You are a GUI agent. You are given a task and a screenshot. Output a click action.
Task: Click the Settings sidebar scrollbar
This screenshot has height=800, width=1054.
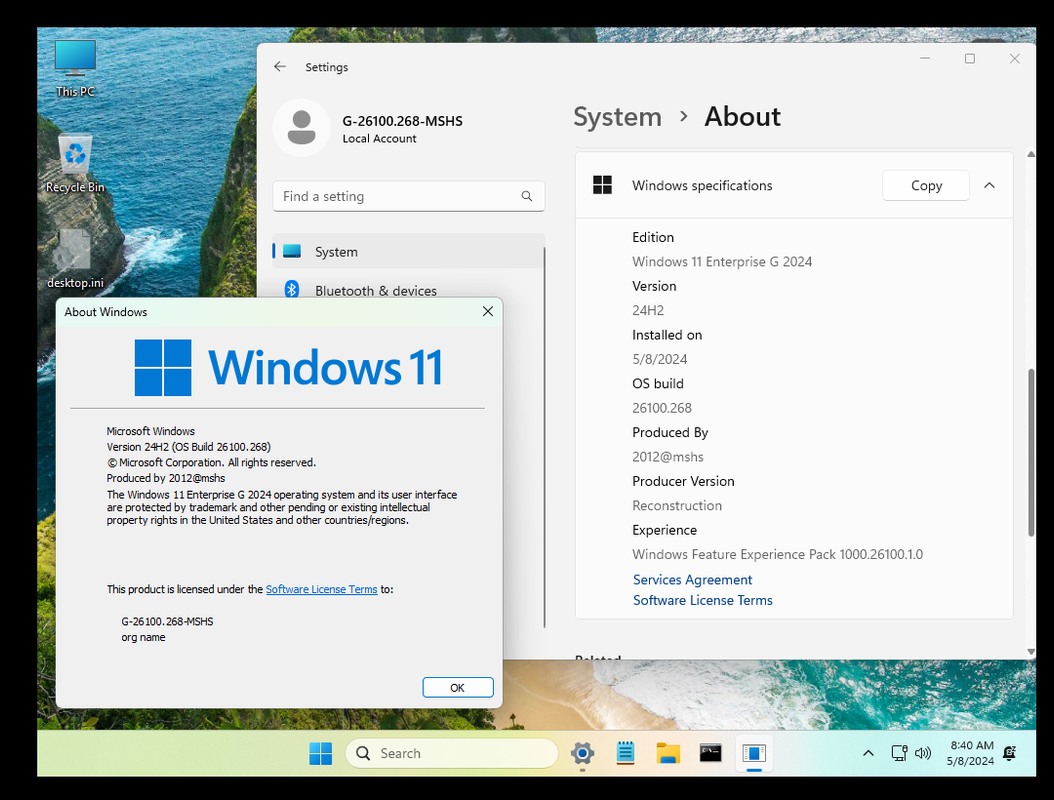(x=544, y=437)
